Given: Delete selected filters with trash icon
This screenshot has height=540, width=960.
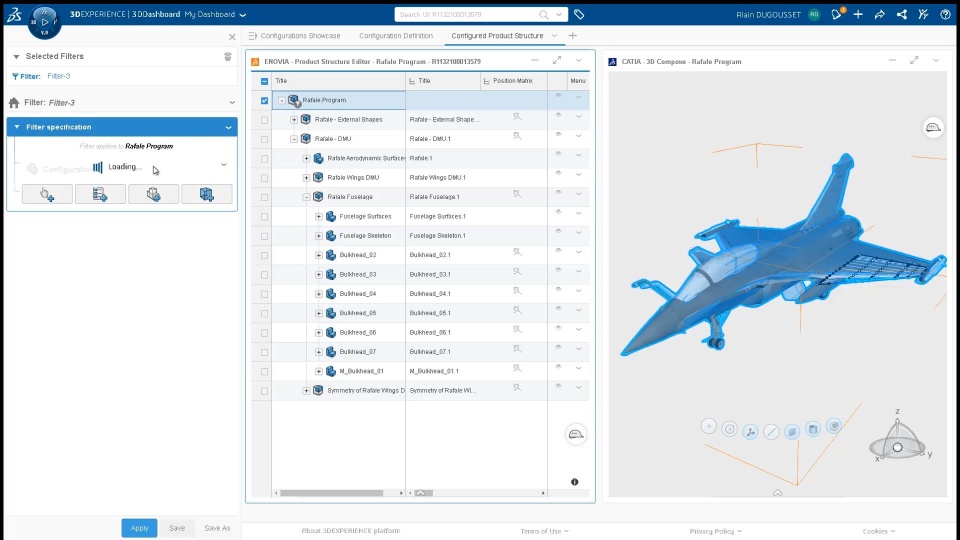Looking at the screenshot, I should (x=228, y=56).
